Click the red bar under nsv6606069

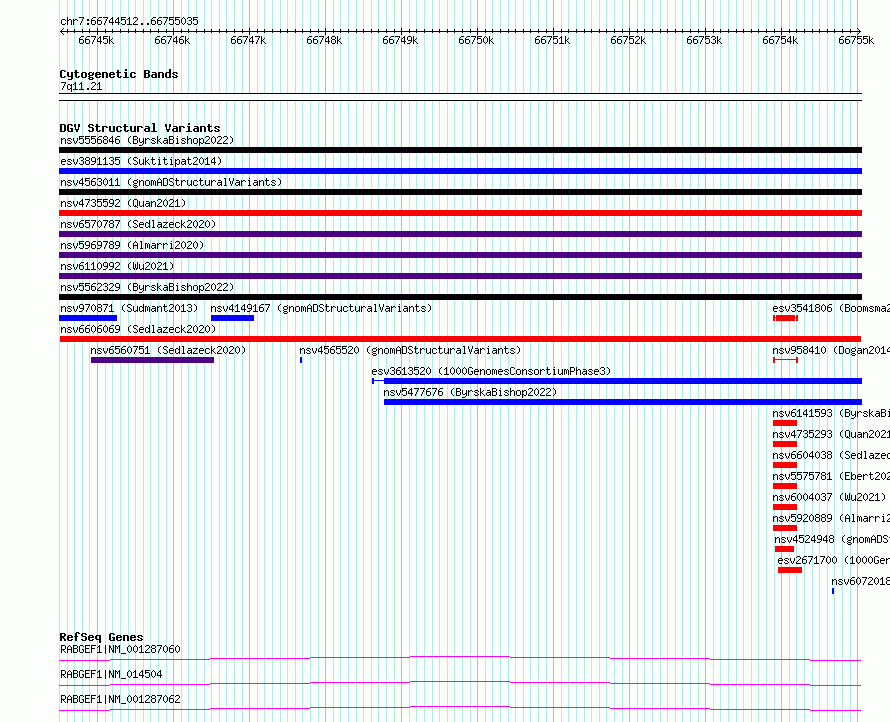coord(460,339)
